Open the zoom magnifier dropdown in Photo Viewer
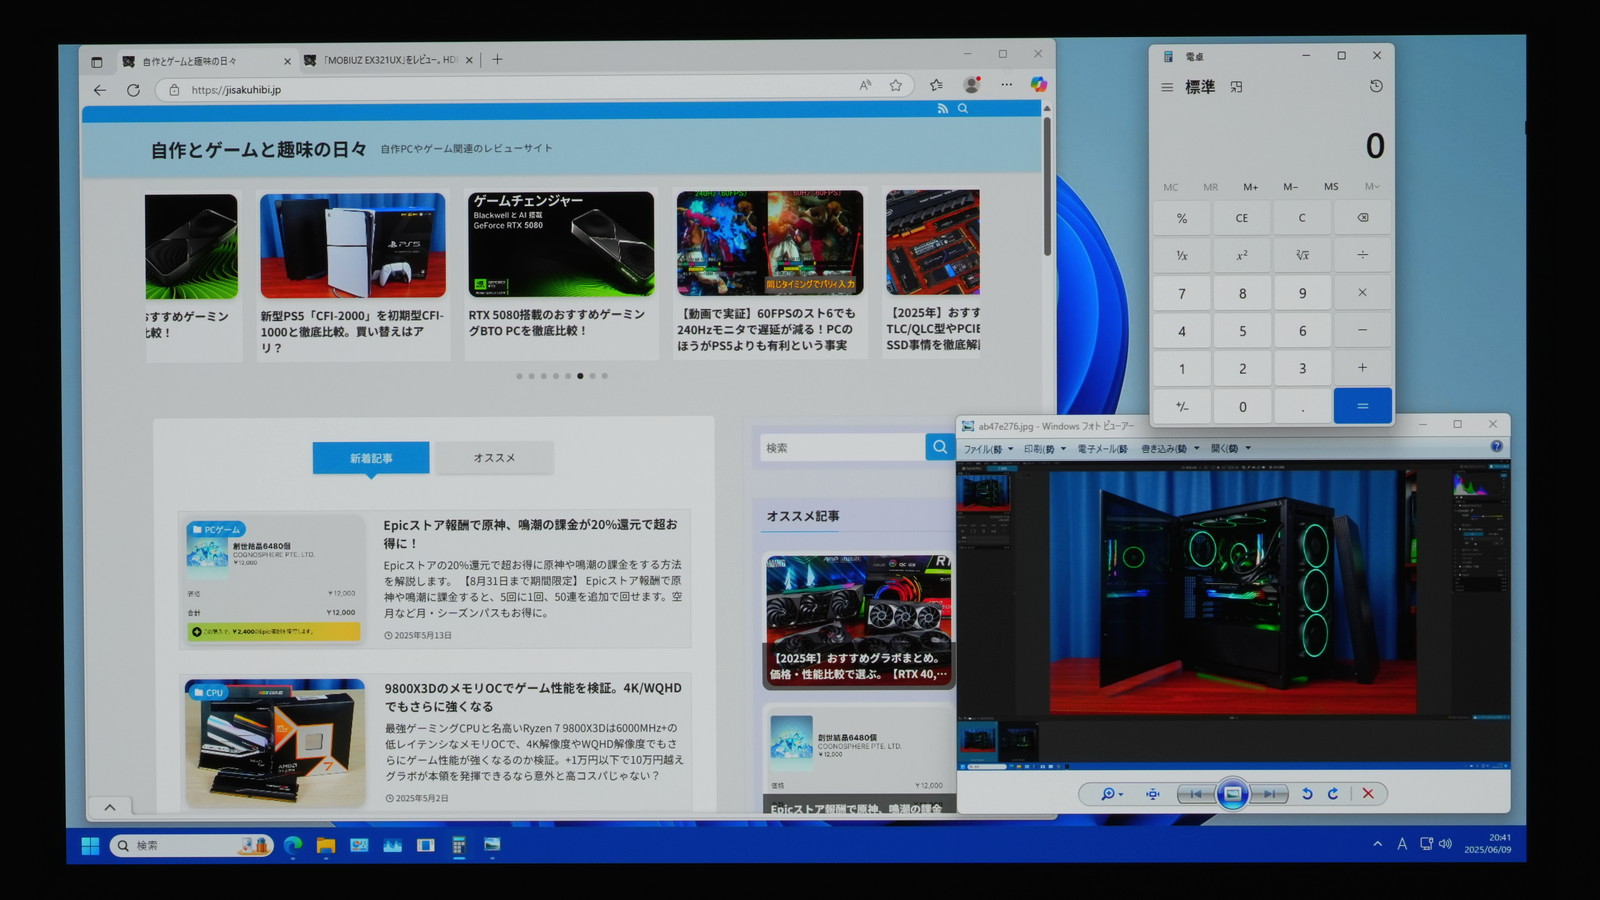1600x900 pixels. pos(1111,794)
